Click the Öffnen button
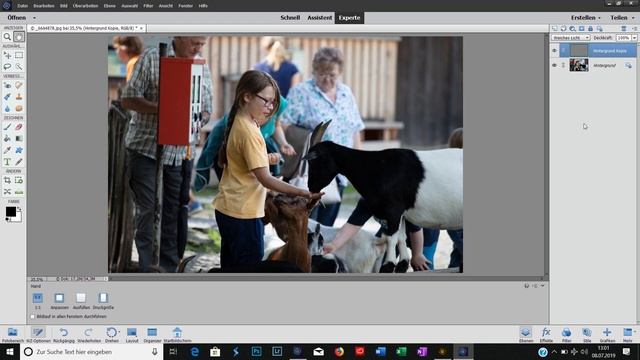The height and width of the screenshot is (360, 640). [17, 18]
